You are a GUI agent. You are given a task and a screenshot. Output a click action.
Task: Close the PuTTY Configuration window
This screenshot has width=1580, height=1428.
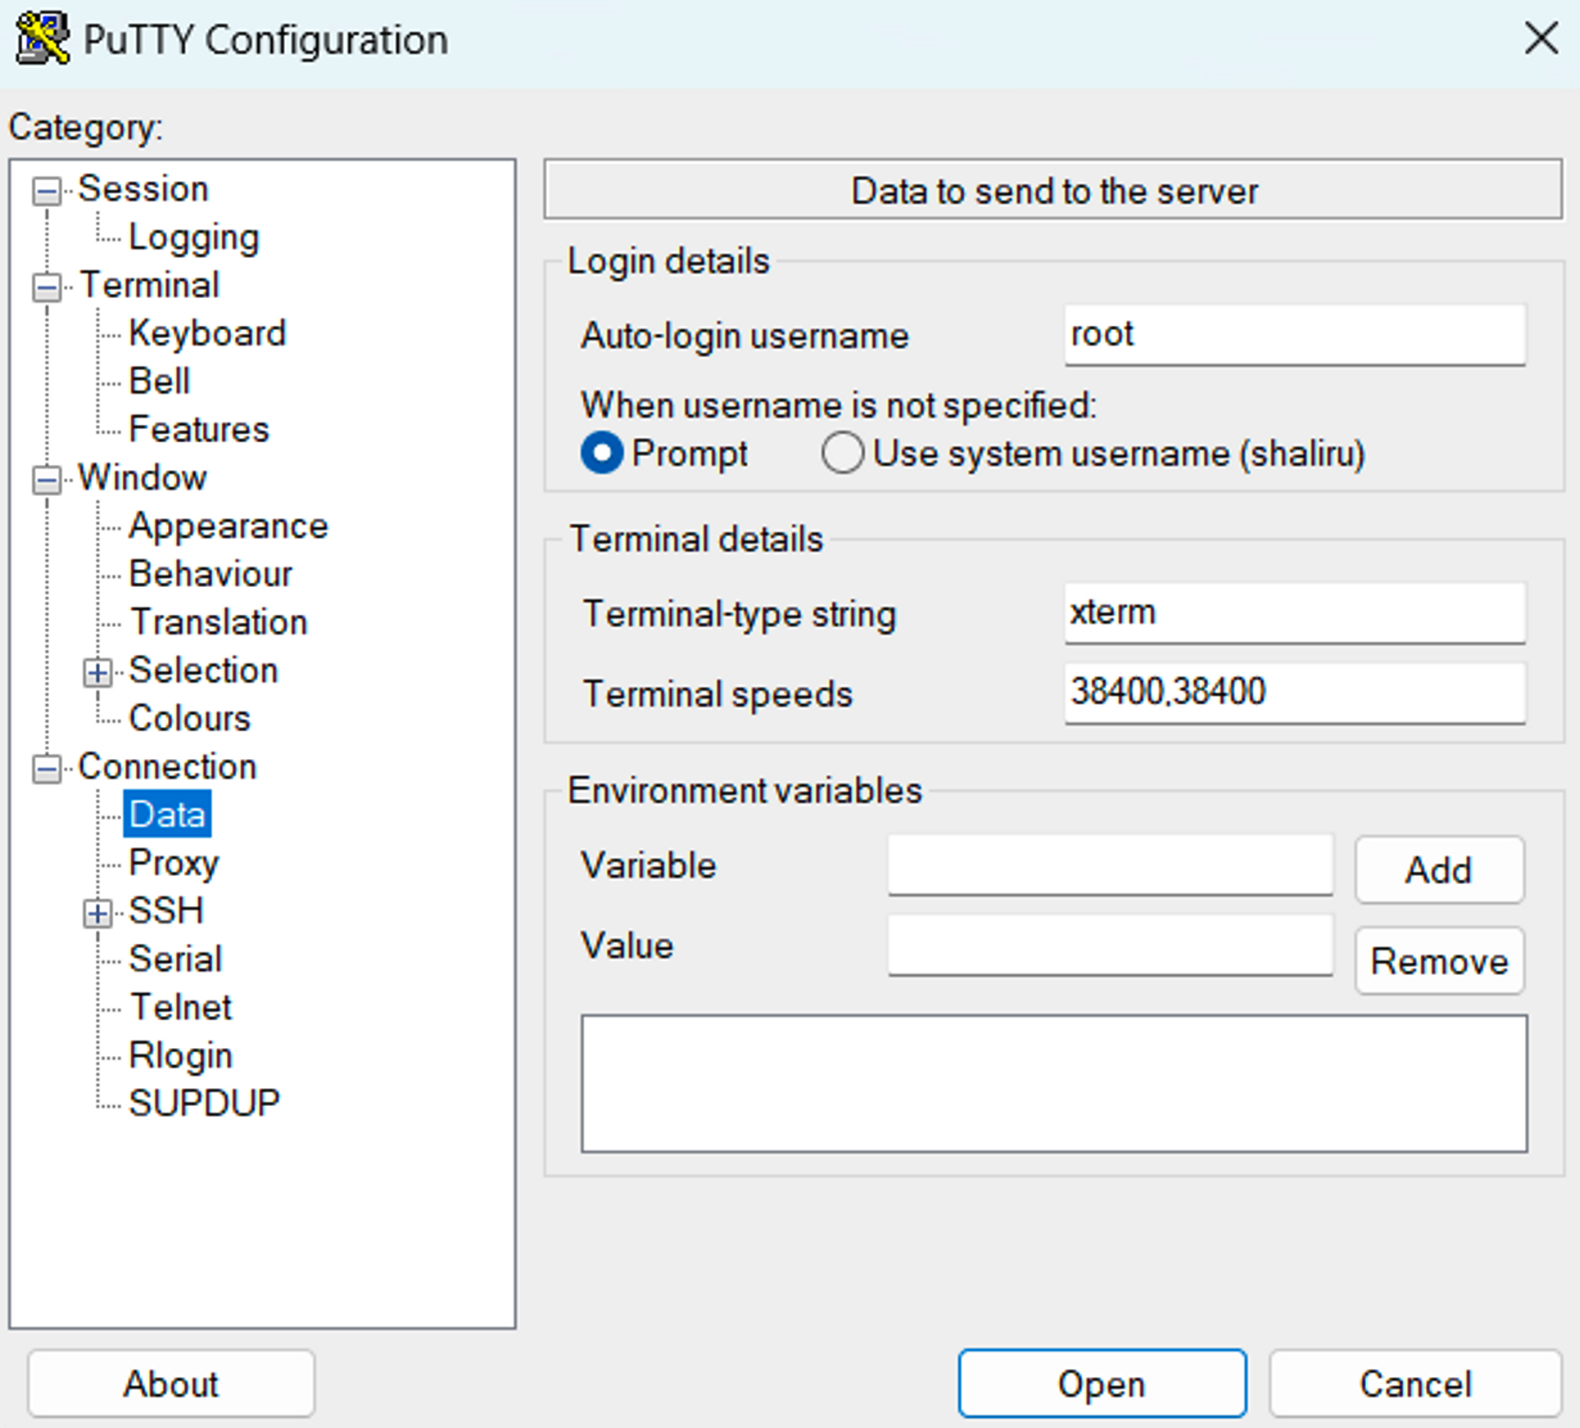1541,39
